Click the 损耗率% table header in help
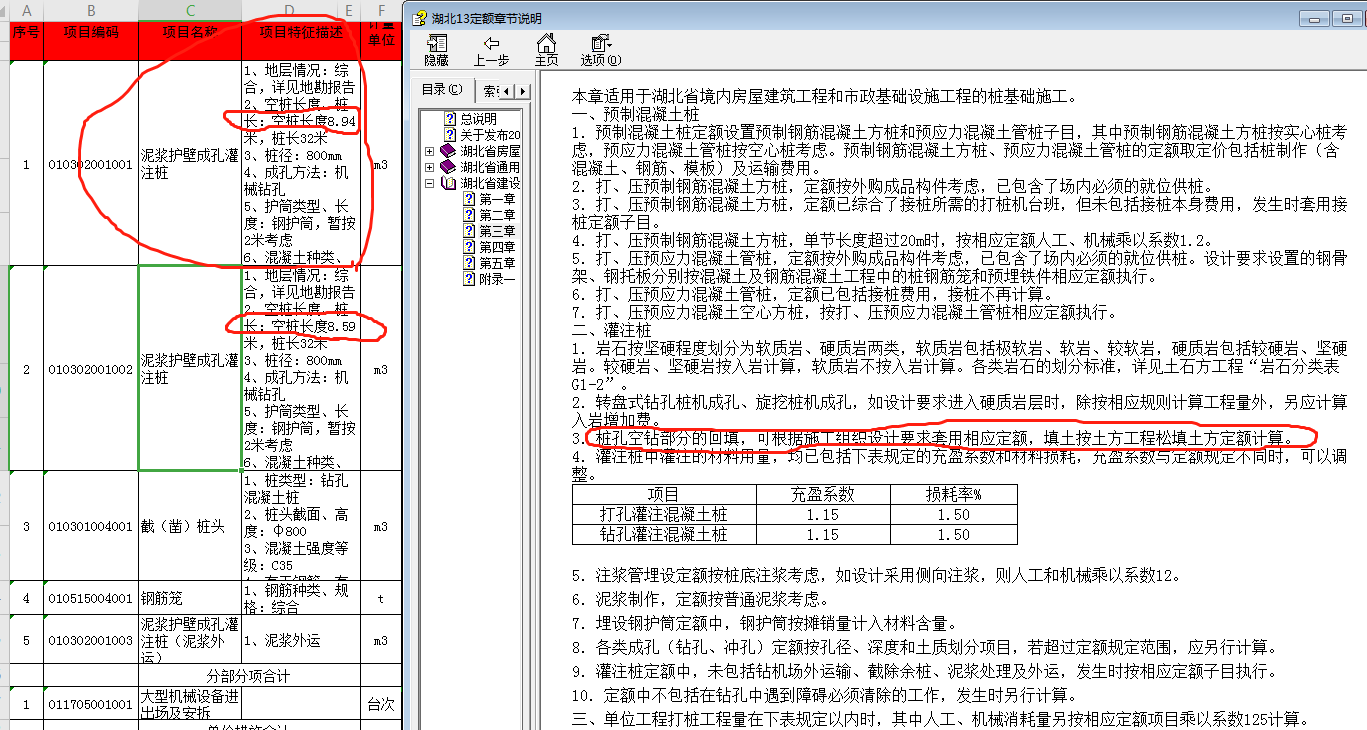The width and height of the screenshot is (1367, 730). [x=953, y=494]
